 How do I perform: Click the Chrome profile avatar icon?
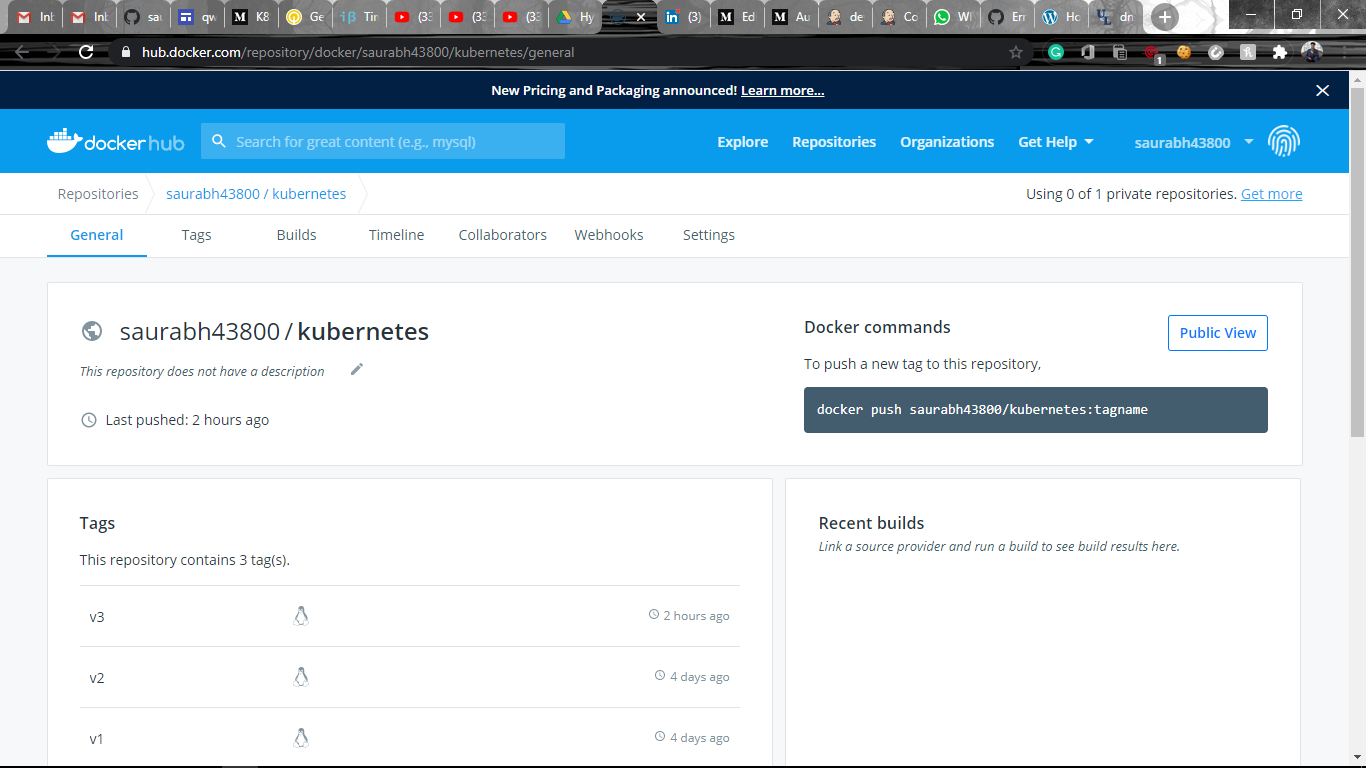click(x=1311, y=52)
